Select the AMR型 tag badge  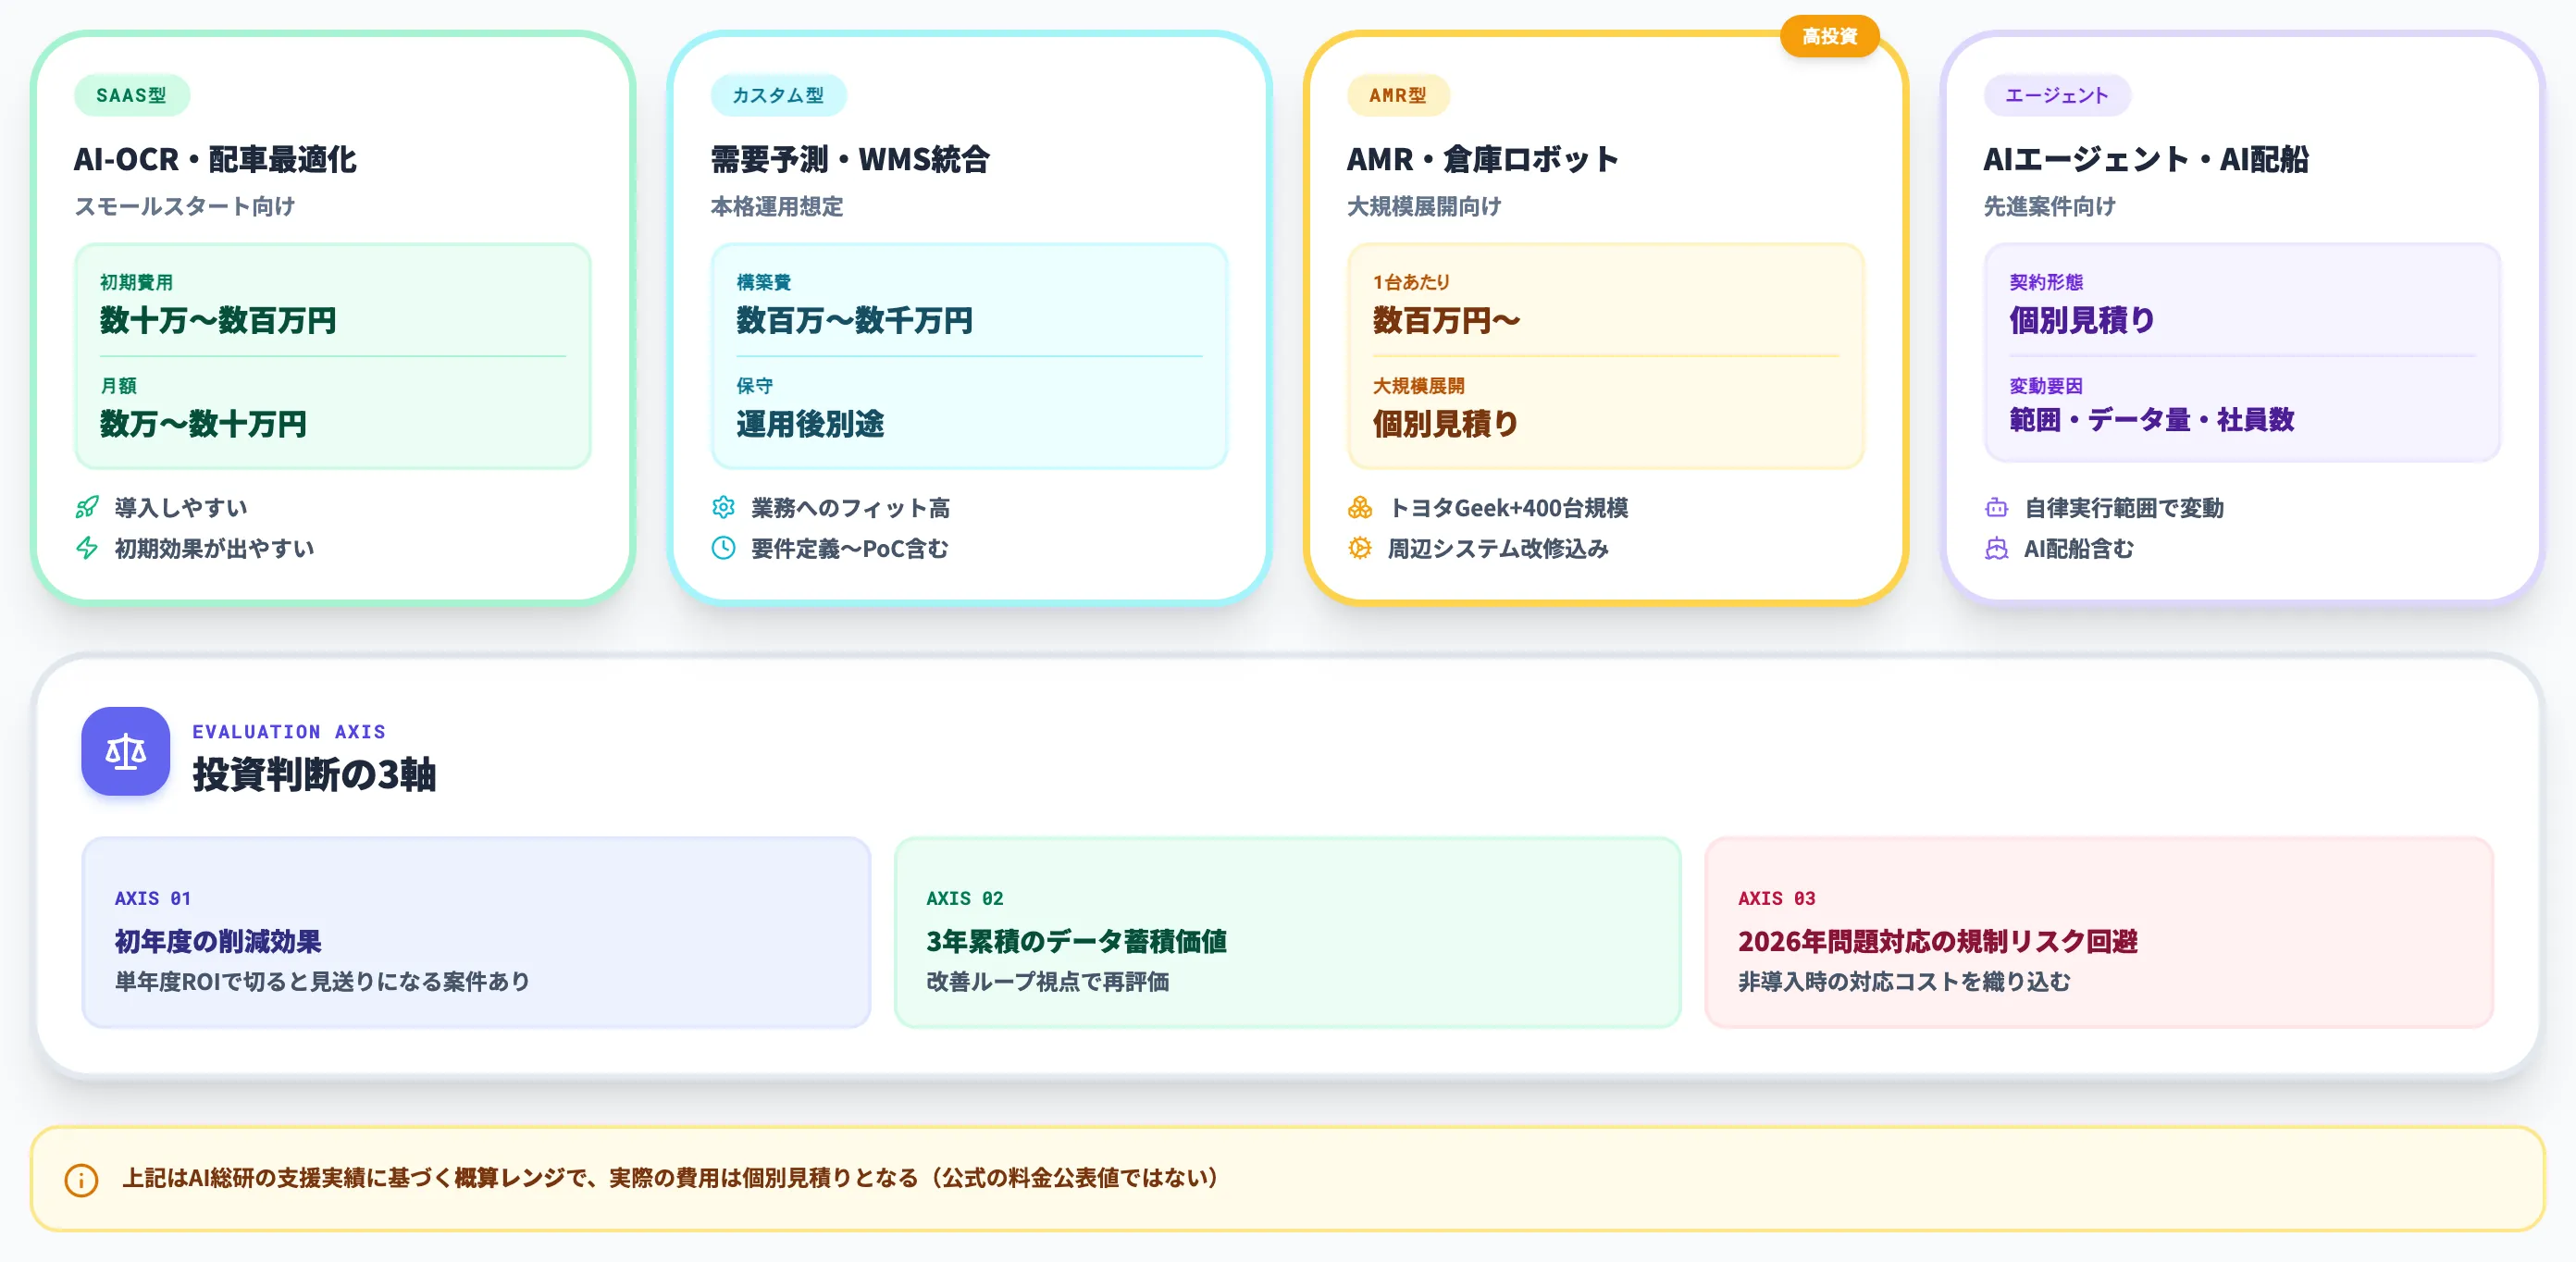tap(1397, 95)
